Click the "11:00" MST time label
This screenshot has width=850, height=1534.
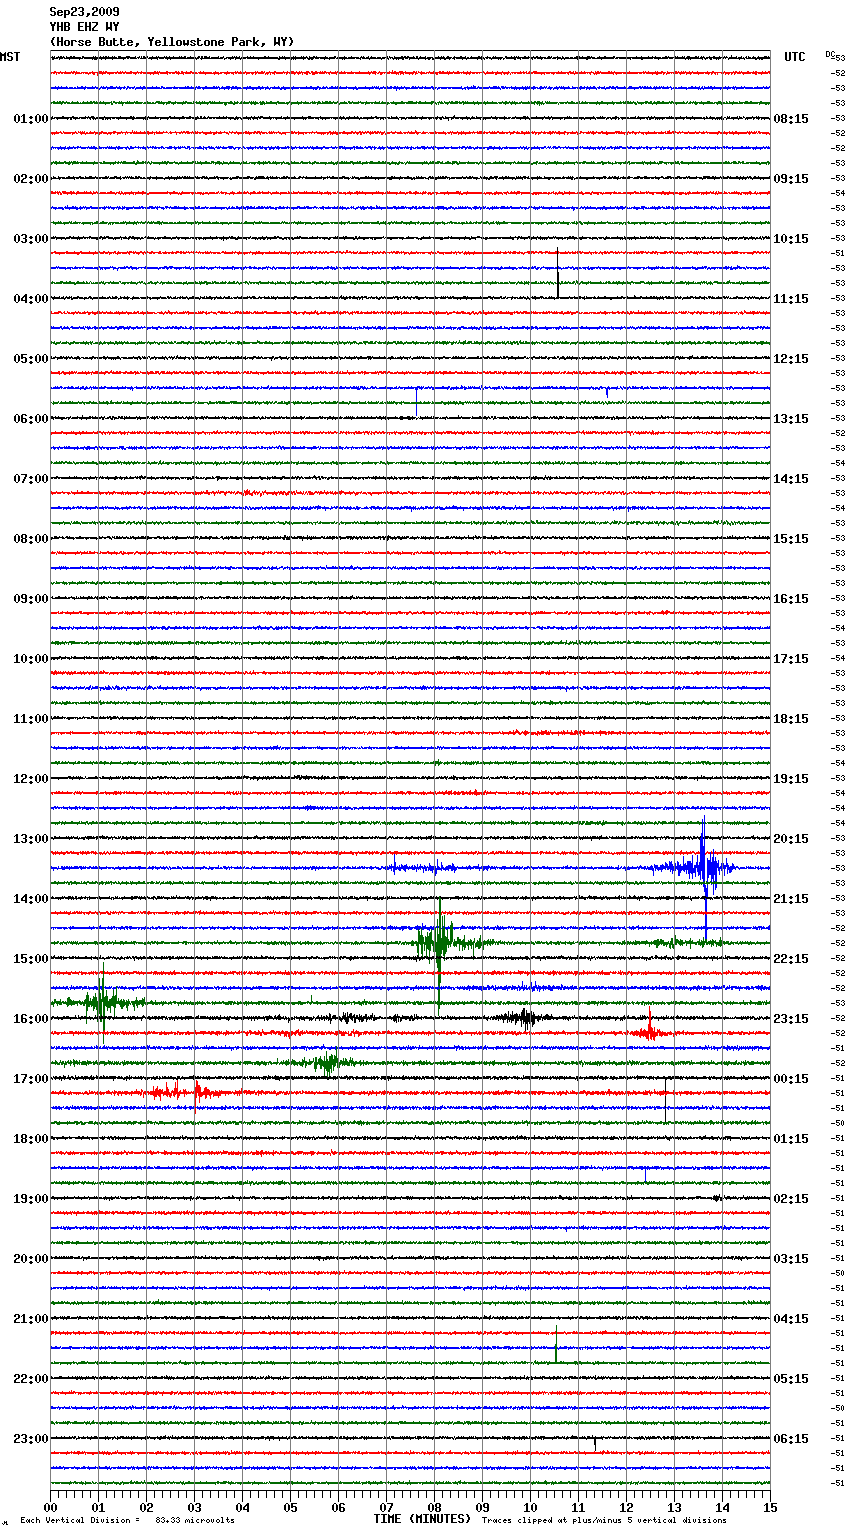coord(31,719)
